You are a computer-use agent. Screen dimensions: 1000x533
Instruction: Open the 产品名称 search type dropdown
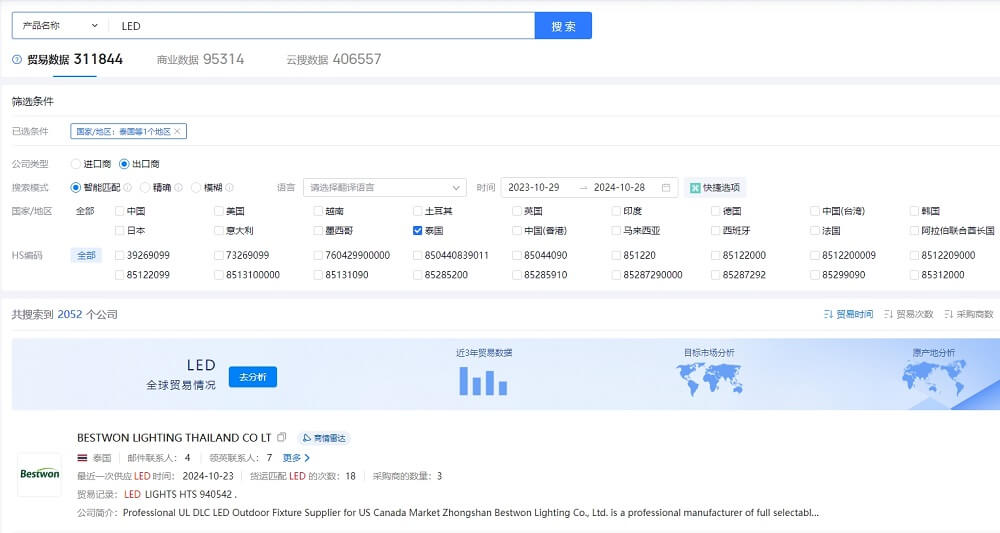tap(60, 26)
